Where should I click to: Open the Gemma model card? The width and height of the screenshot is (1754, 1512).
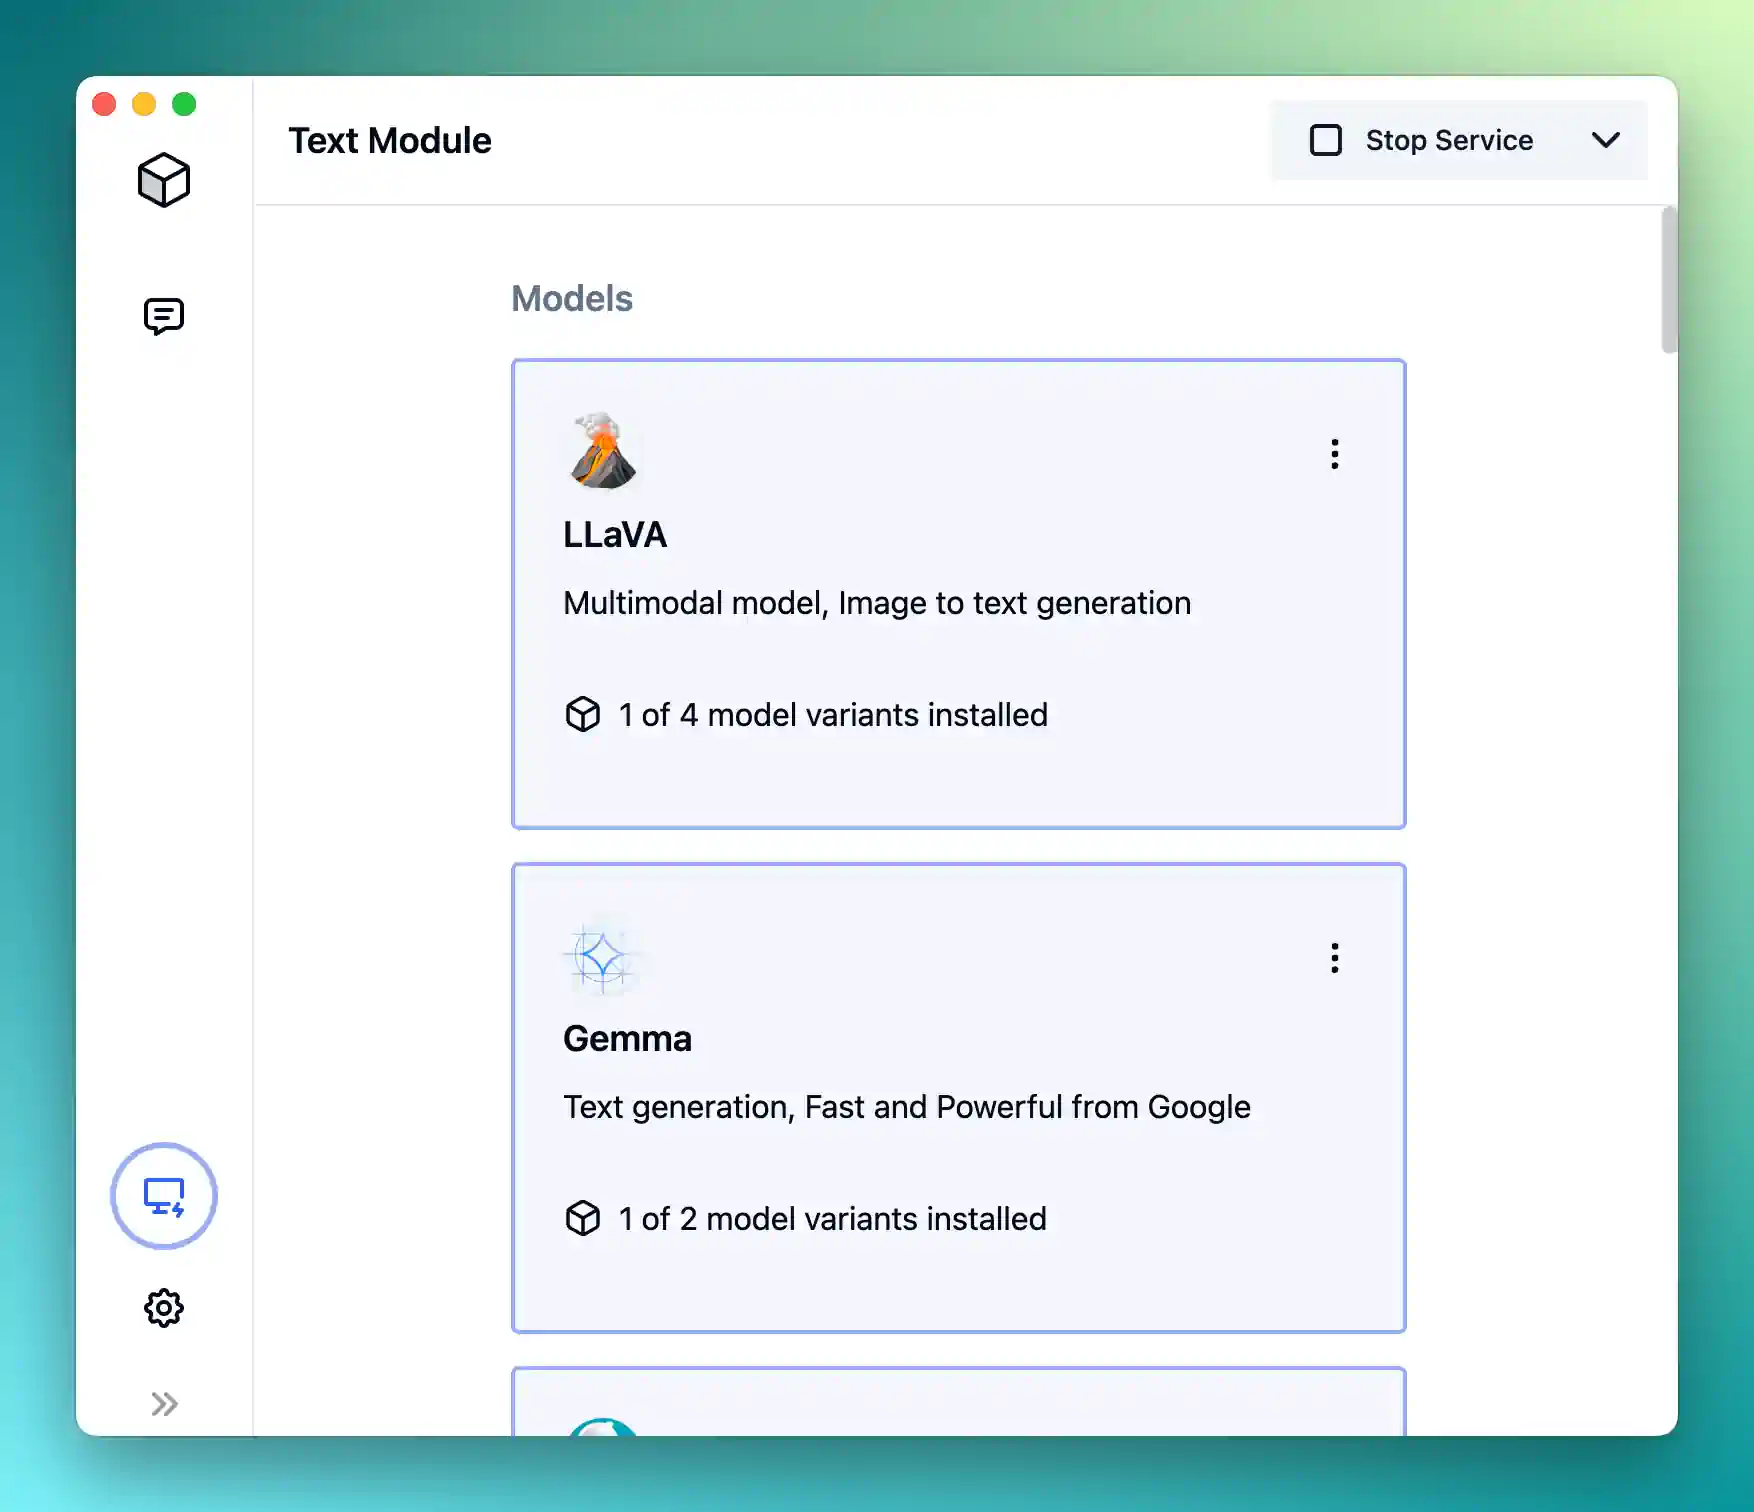coord(958,1098)
